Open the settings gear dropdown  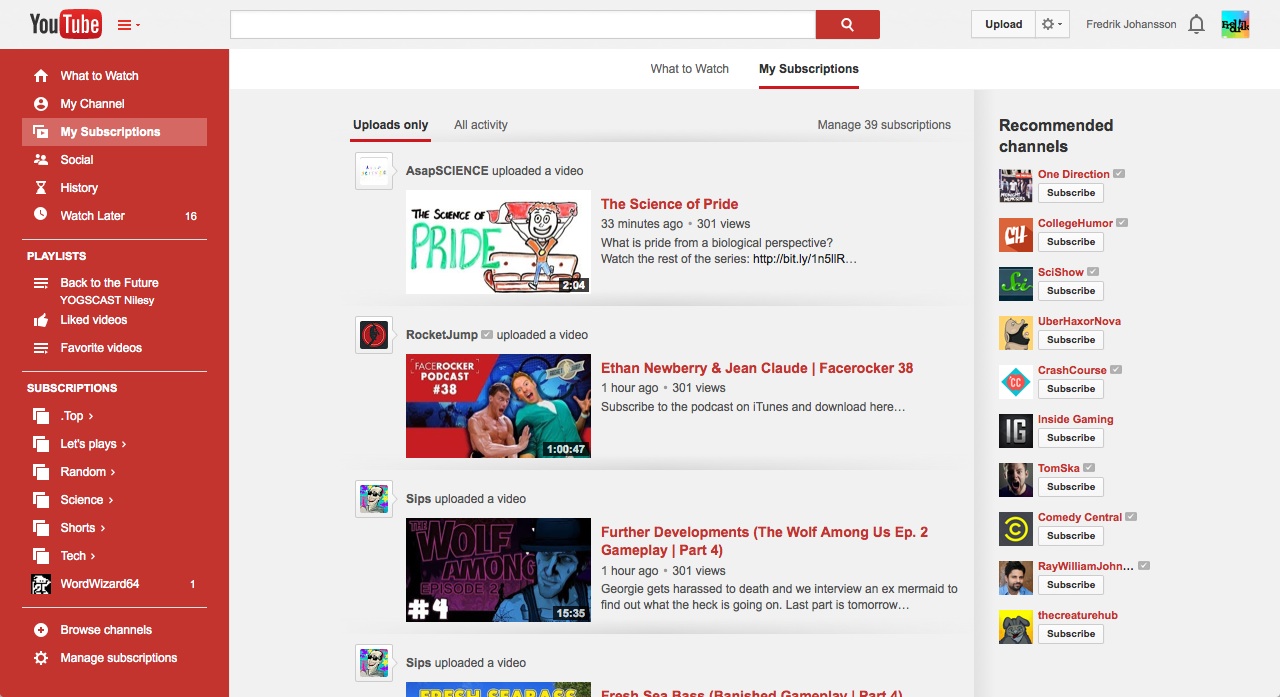(1052, 24)
